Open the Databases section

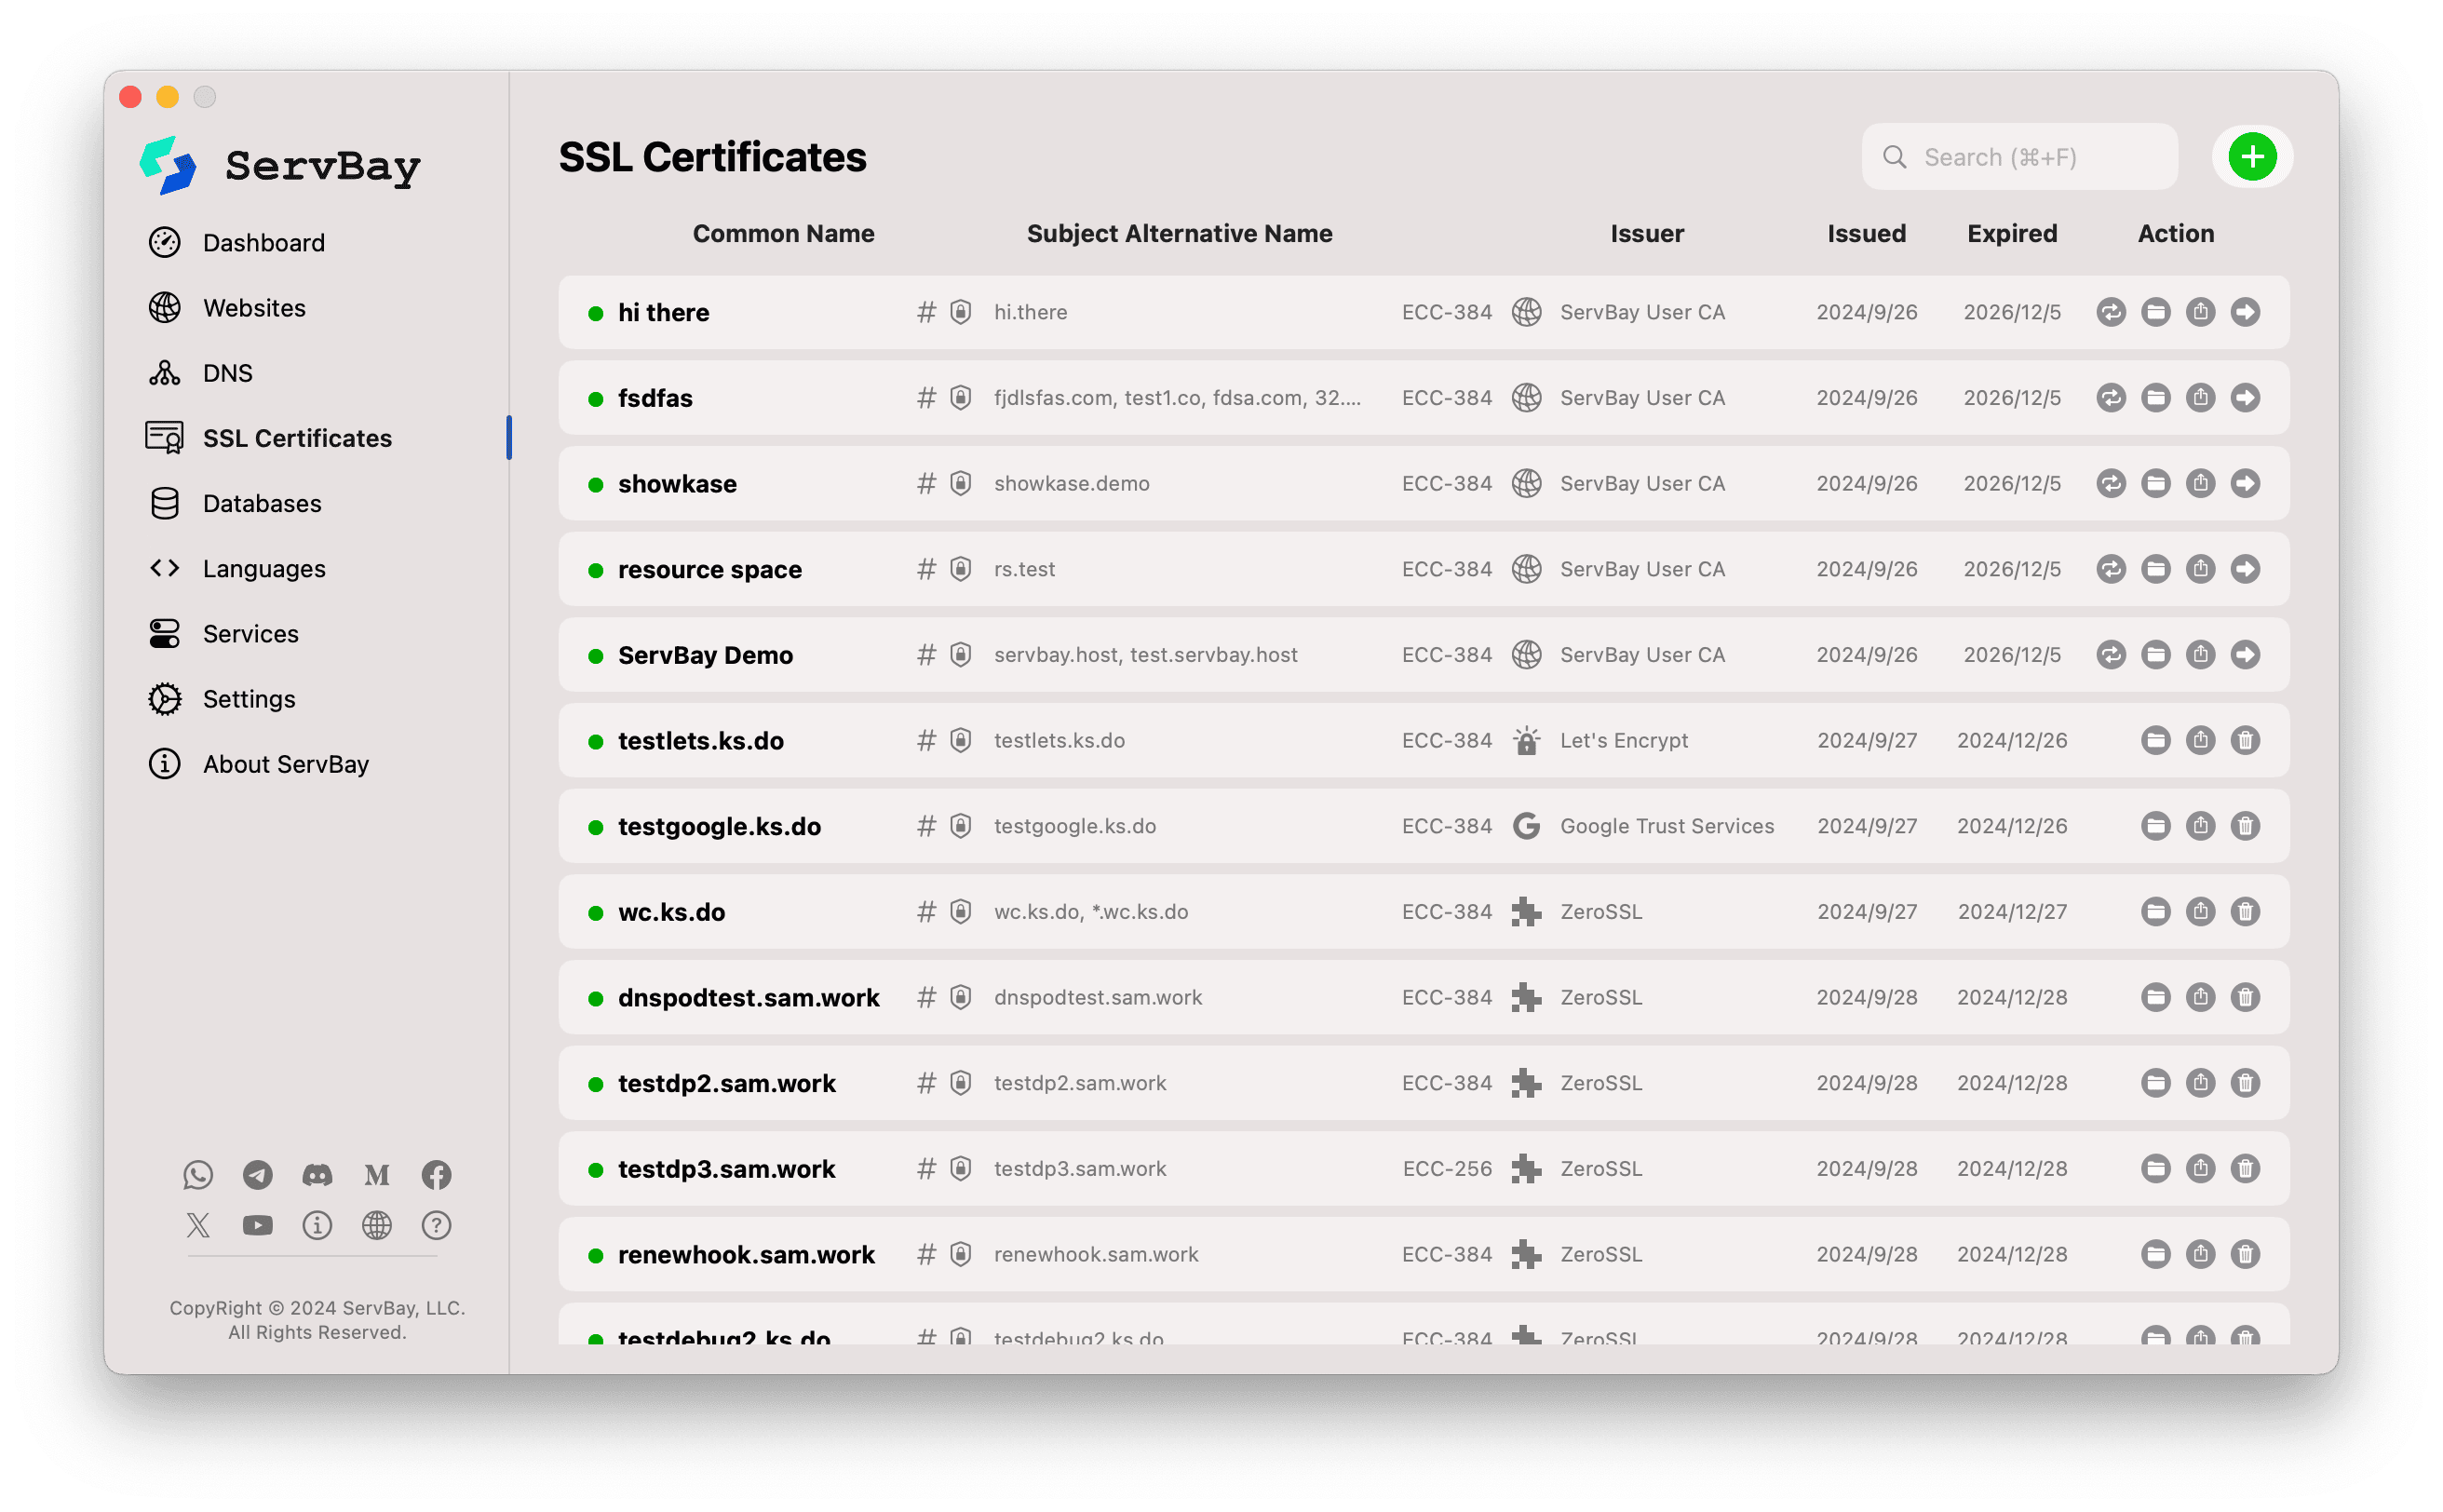[261, 503]
